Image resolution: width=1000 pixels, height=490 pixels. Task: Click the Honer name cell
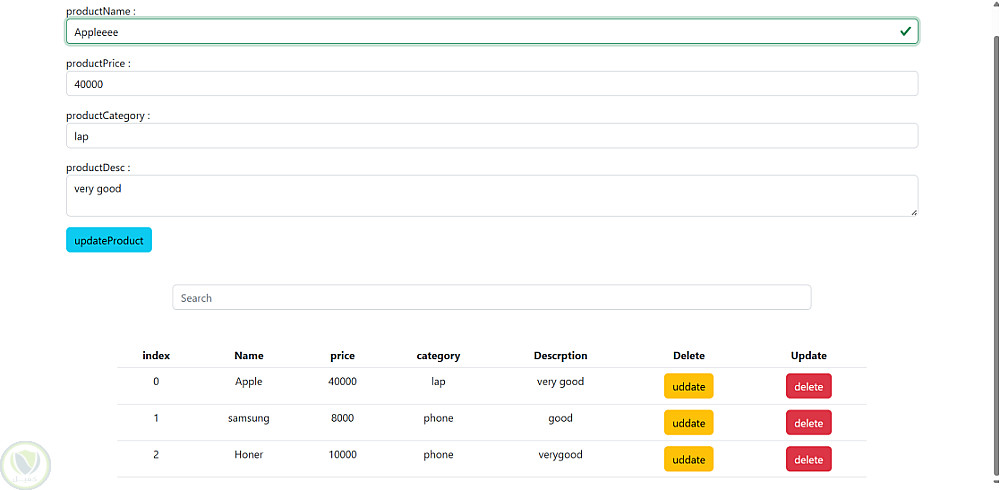point(249,455)
